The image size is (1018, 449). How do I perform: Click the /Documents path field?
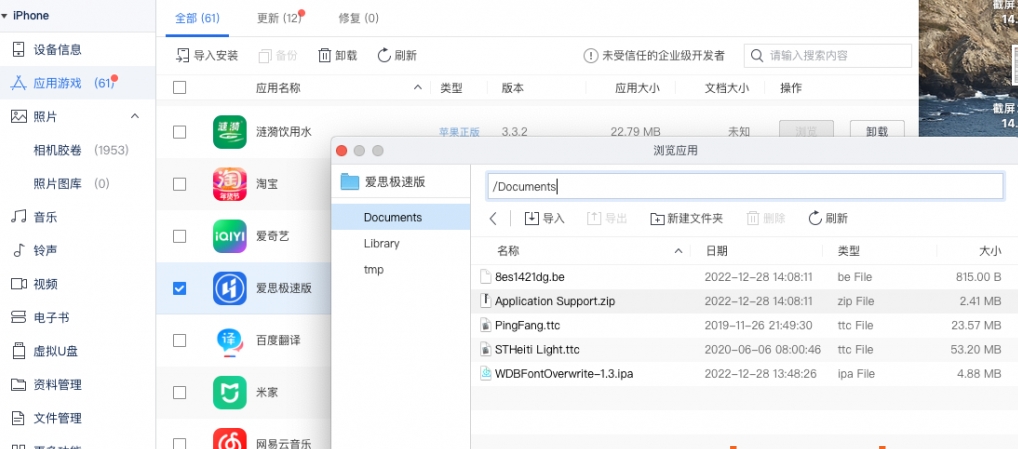[x=745, y=186]
